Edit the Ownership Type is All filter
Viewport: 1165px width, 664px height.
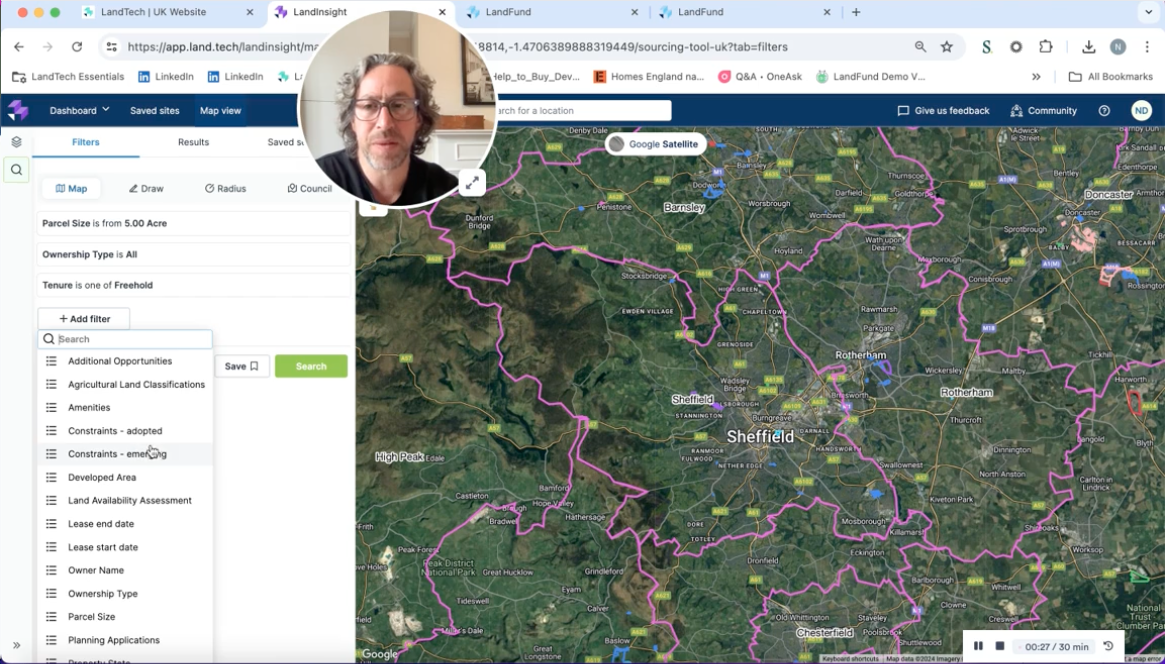coord(193,254)
